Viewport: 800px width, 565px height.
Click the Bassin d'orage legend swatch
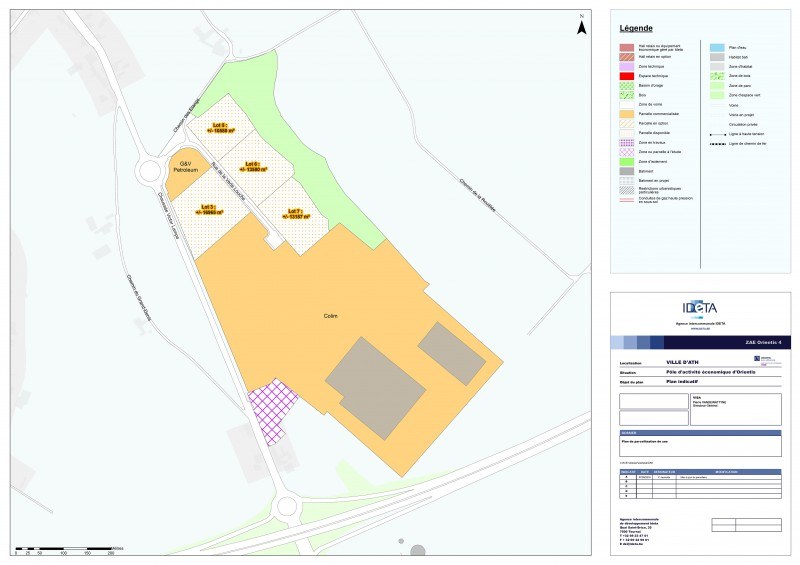tap(627, 86)
